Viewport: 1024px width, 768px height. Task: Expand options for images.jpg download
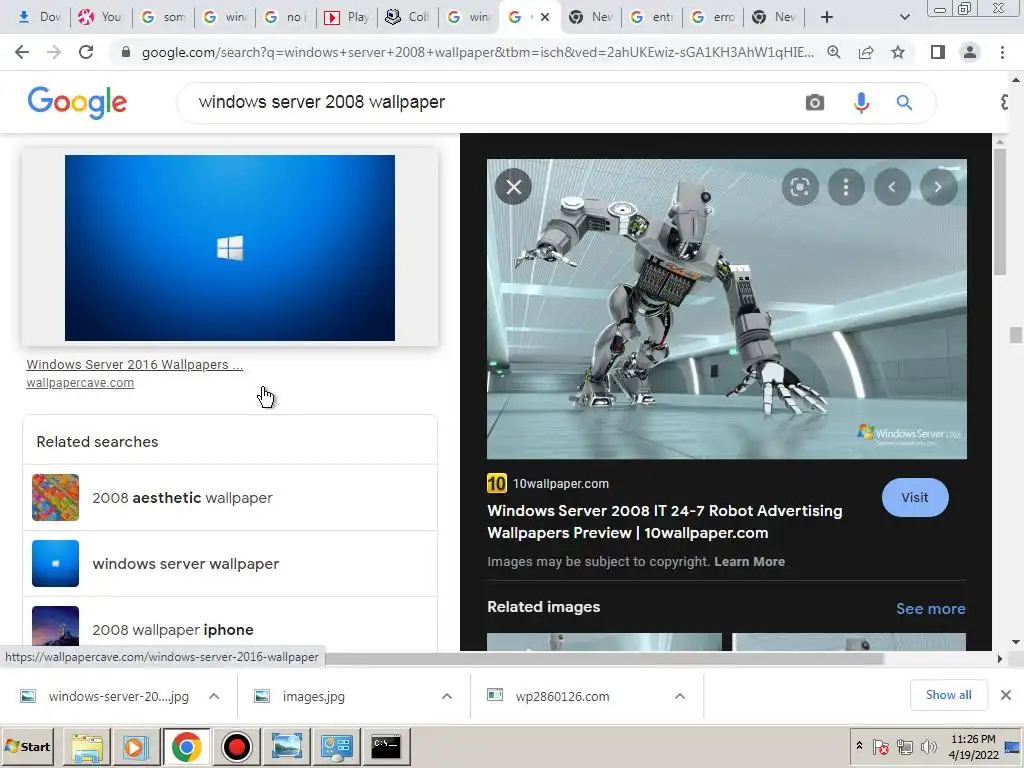tap(447, 696)
